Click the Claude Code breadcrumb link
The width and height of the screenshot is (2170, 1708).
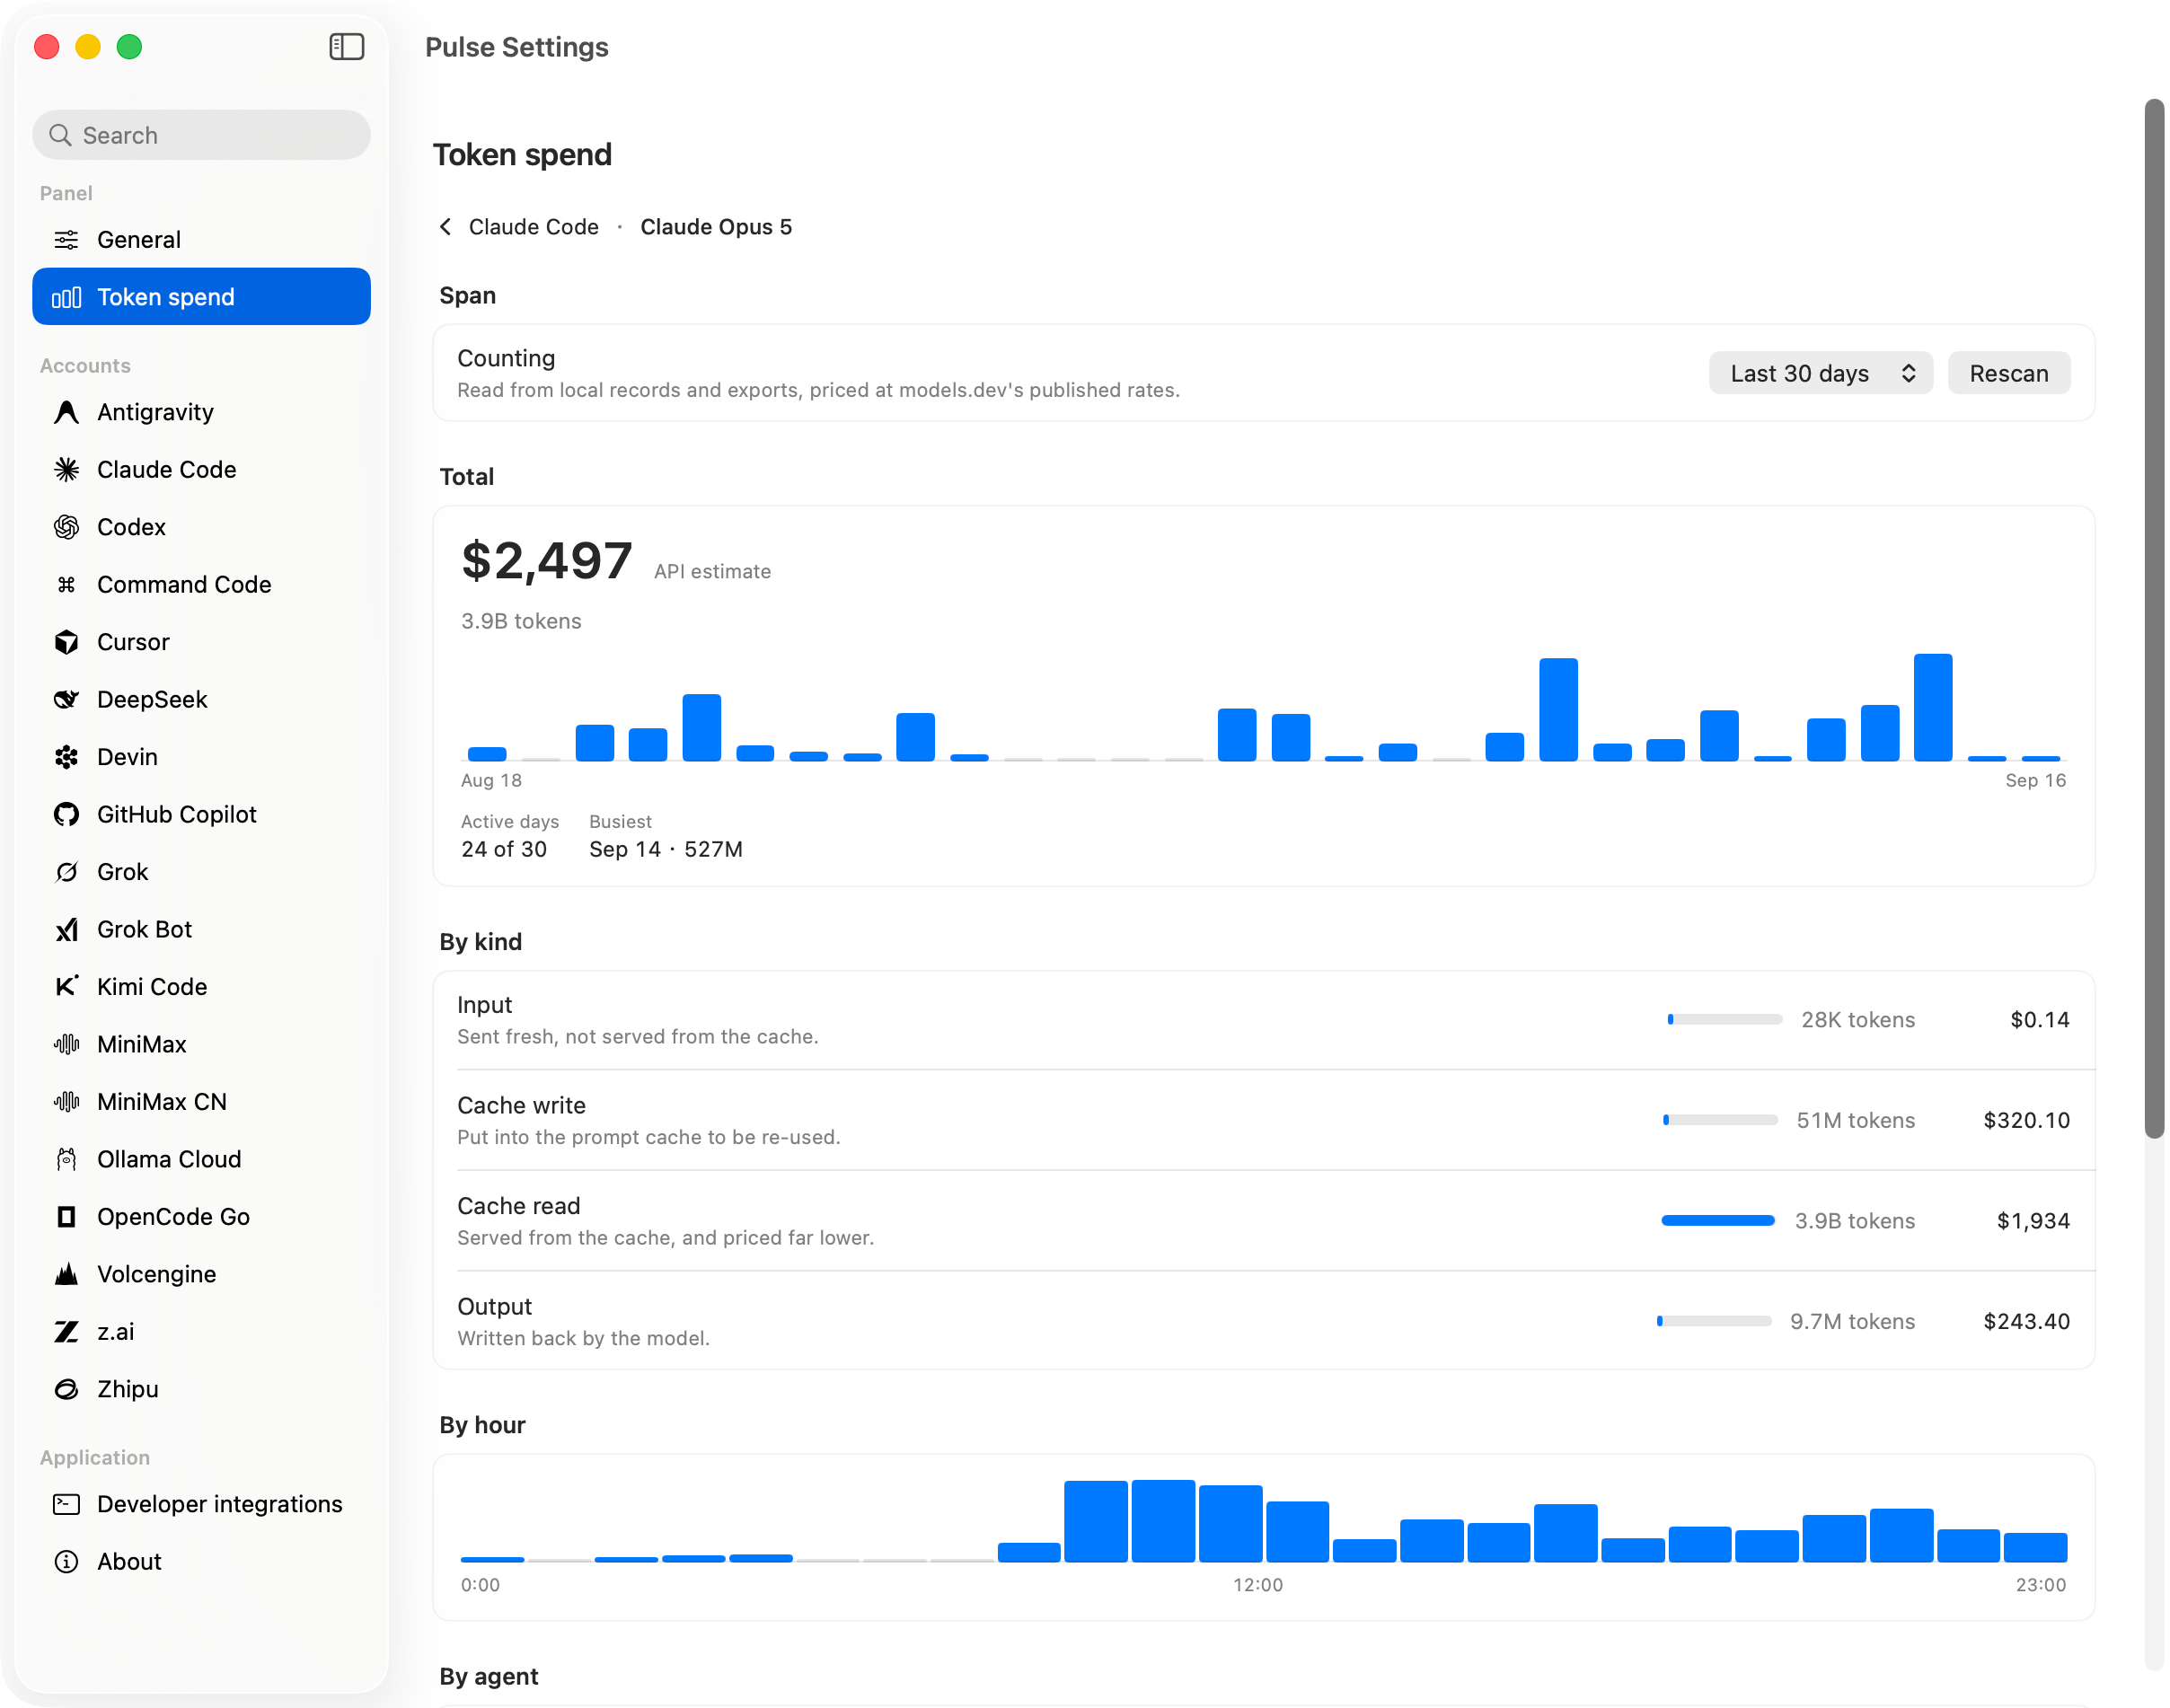pos(533,227)
